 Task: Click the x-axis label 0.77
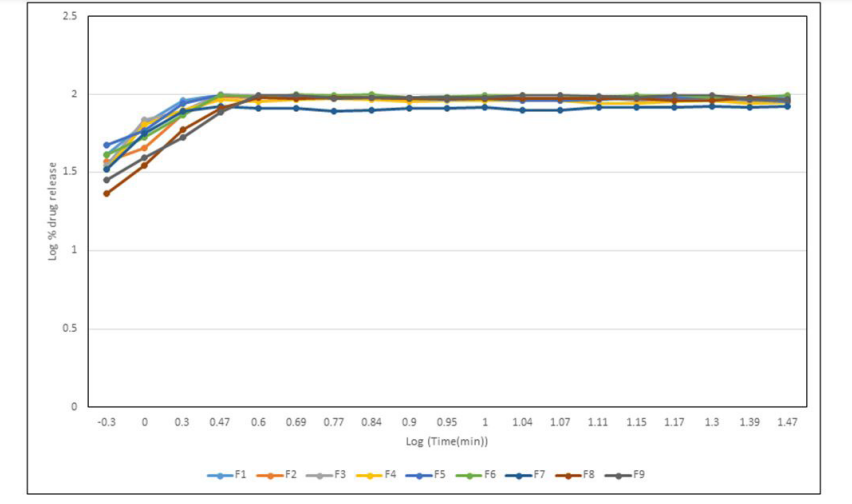point(334,423)
